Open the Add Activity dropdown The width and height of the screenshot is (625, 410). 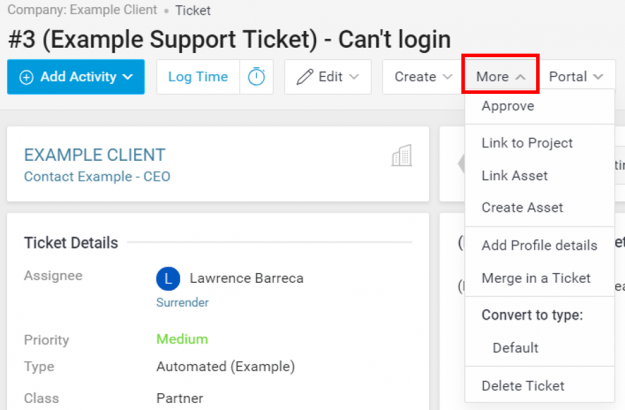pyautogui.click(x=75, y=77)
